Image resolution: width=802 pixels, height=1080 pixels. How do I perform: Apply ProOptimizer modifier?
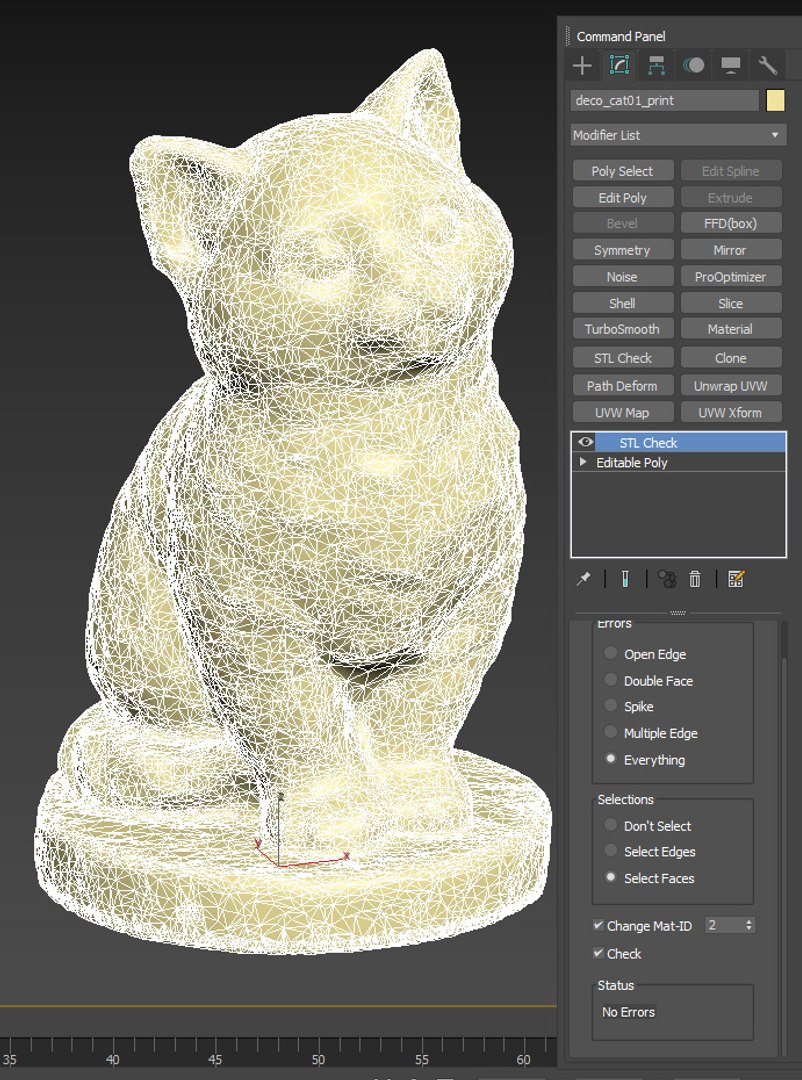click(x=730, y=277)
